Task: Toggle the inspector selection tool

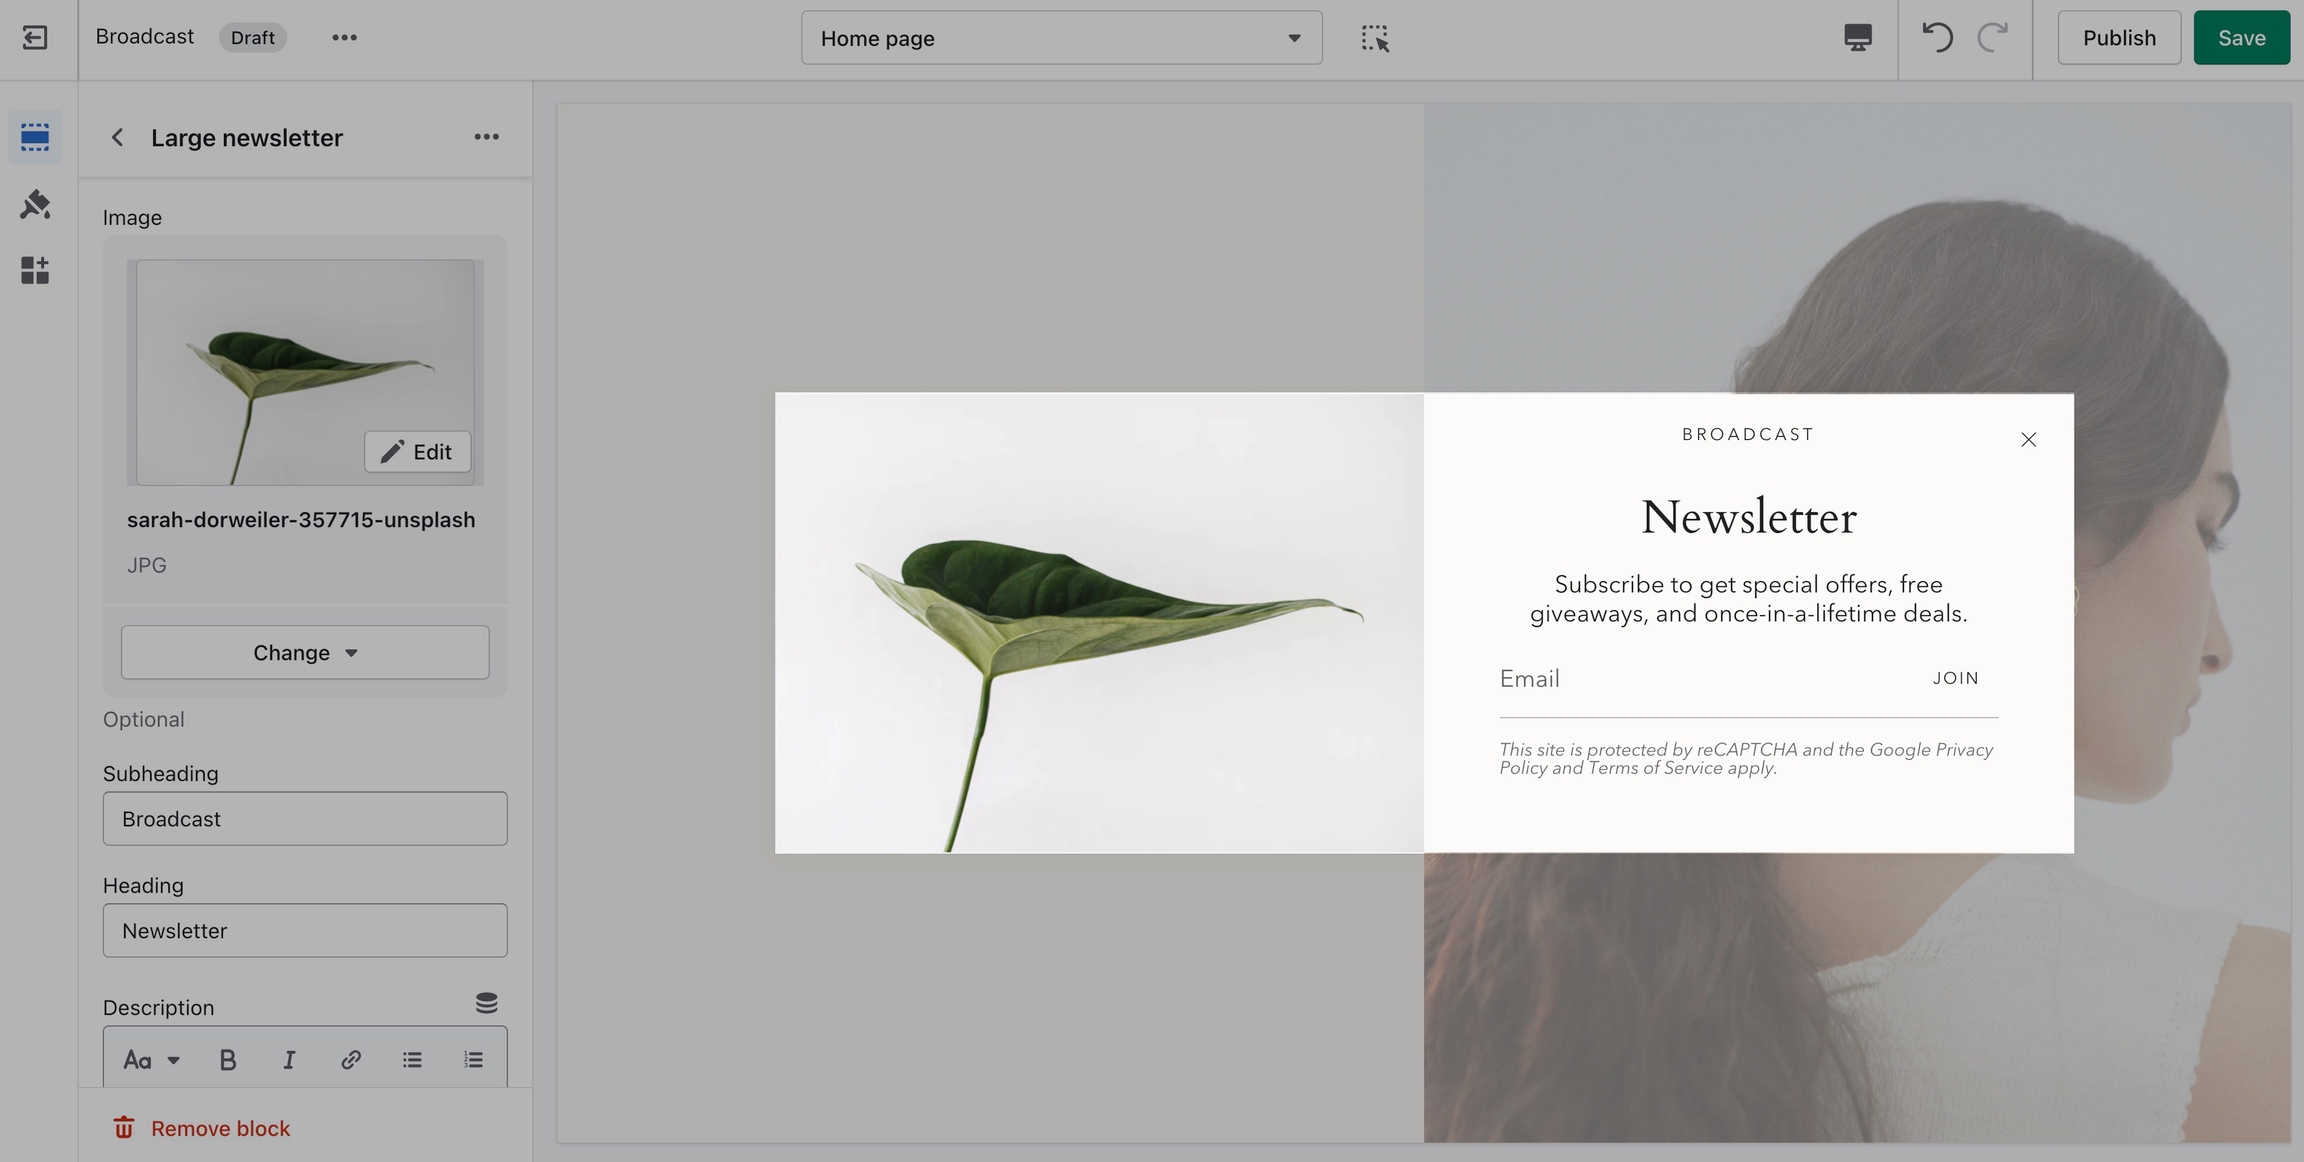Action: click(1375, 38)
